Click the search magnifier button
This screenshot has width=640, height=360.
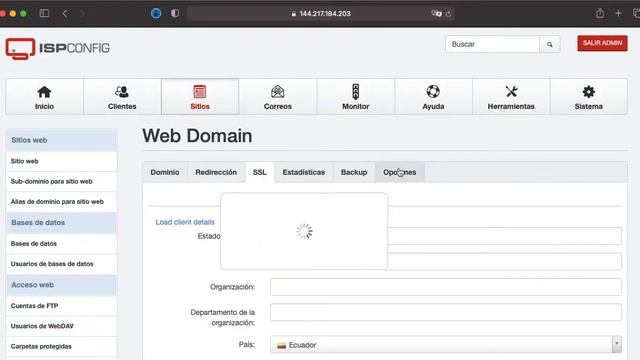coord(550,44)
